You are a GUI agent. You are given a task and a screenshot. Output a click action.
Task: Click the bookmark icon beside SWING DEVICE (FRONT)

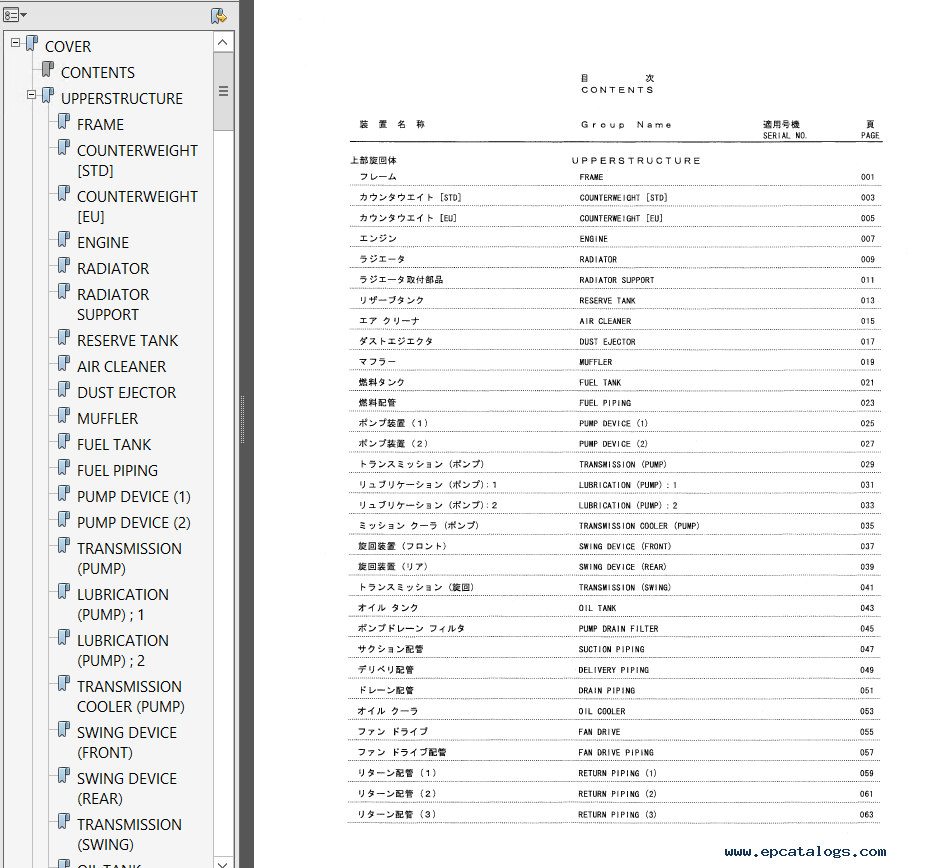coord(64,730)
